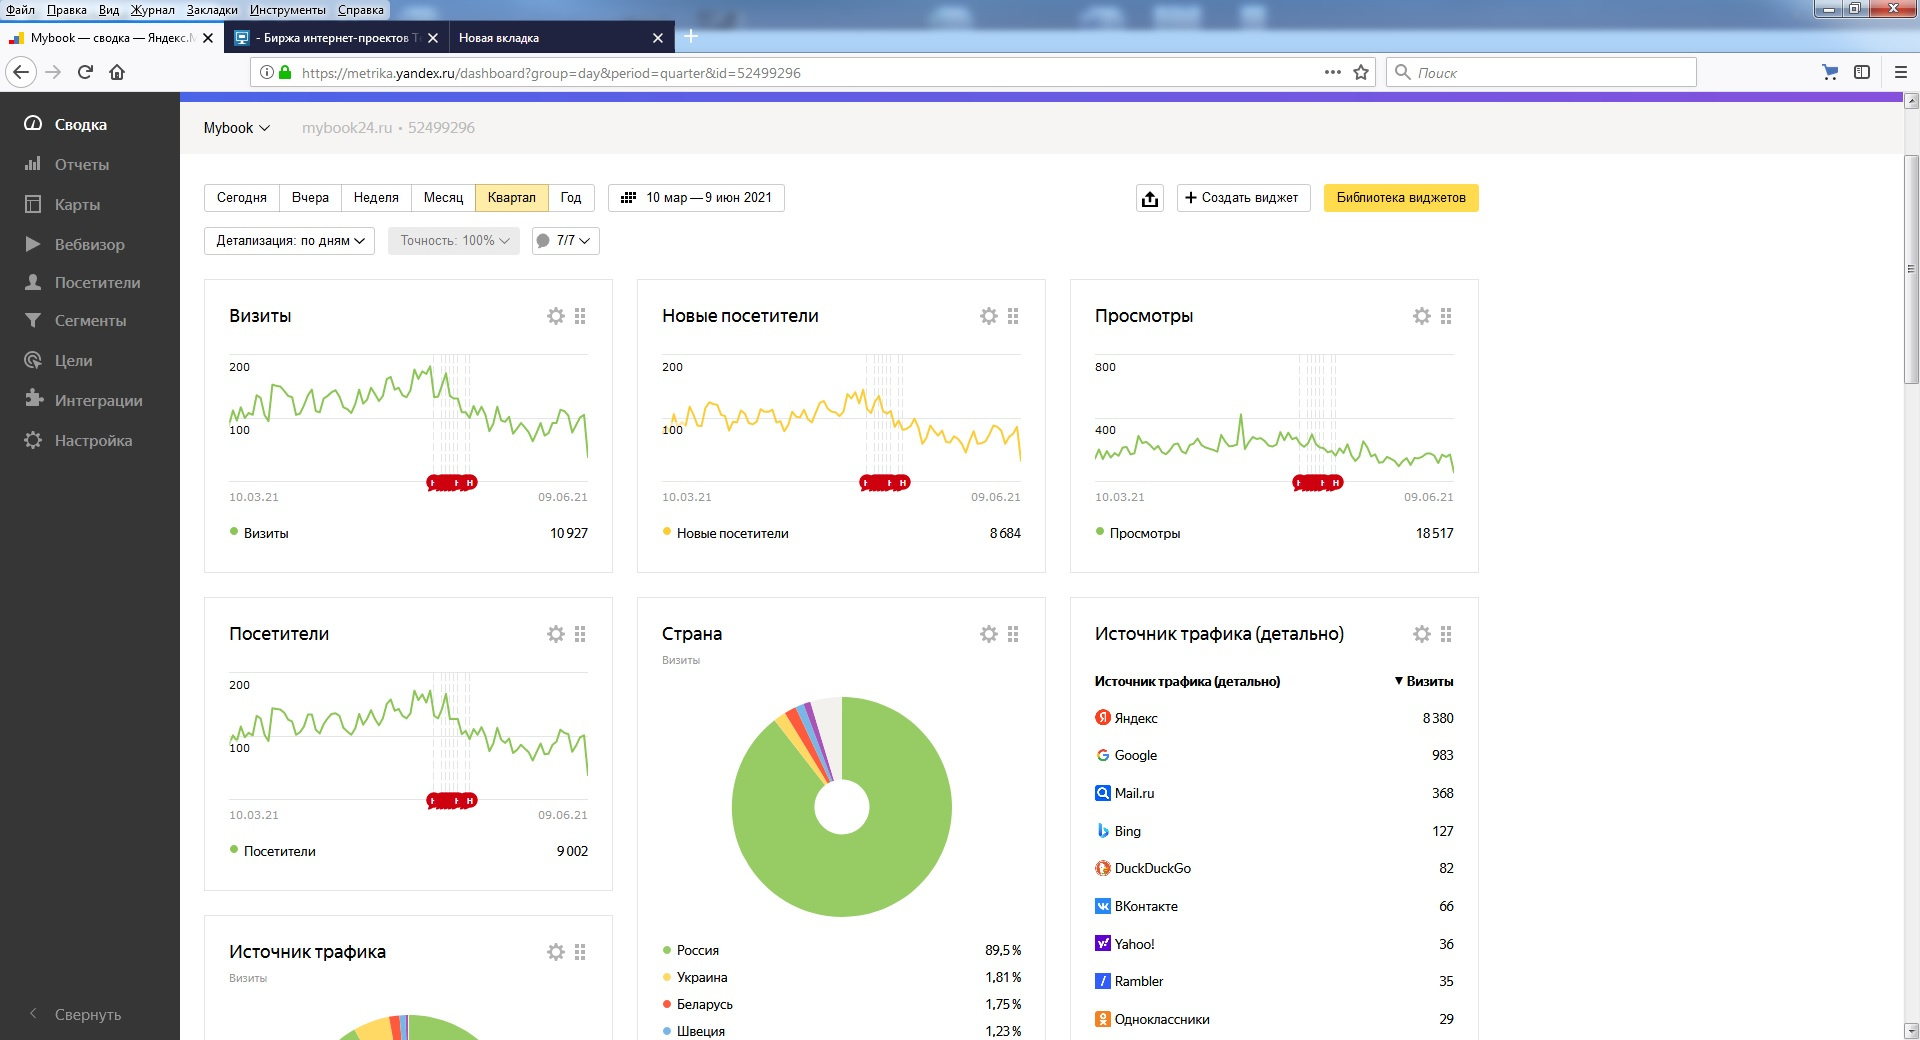Viewport: 1920px width, 1040px height.
Task: Click drag handle icon on Просмотры widget
Action: tap(1446, 316)
